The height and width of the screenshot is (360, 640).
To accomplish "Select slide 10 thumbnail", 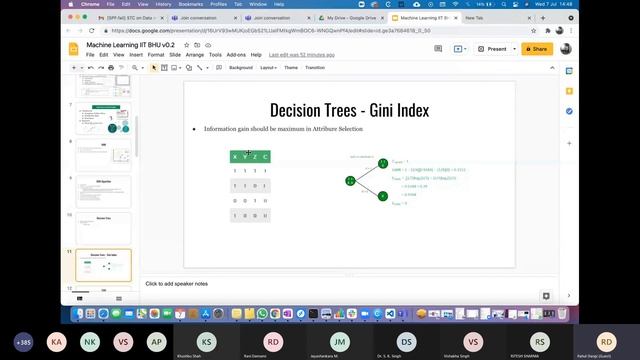I will 104,229.
